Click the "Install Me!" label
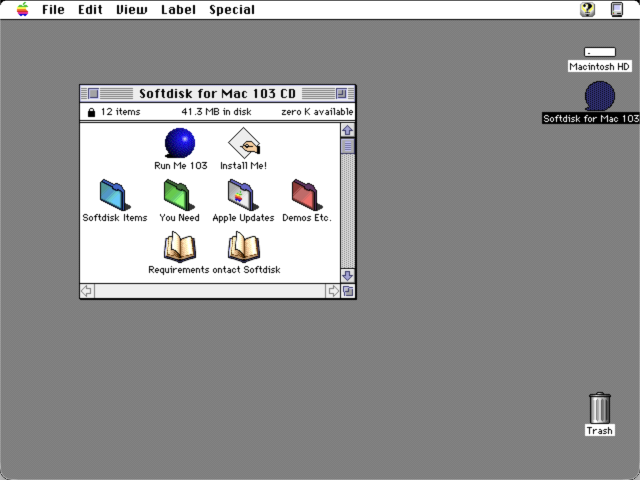This screenshot has height=480, width=640. pyautogui.click(x=243, y=166)
